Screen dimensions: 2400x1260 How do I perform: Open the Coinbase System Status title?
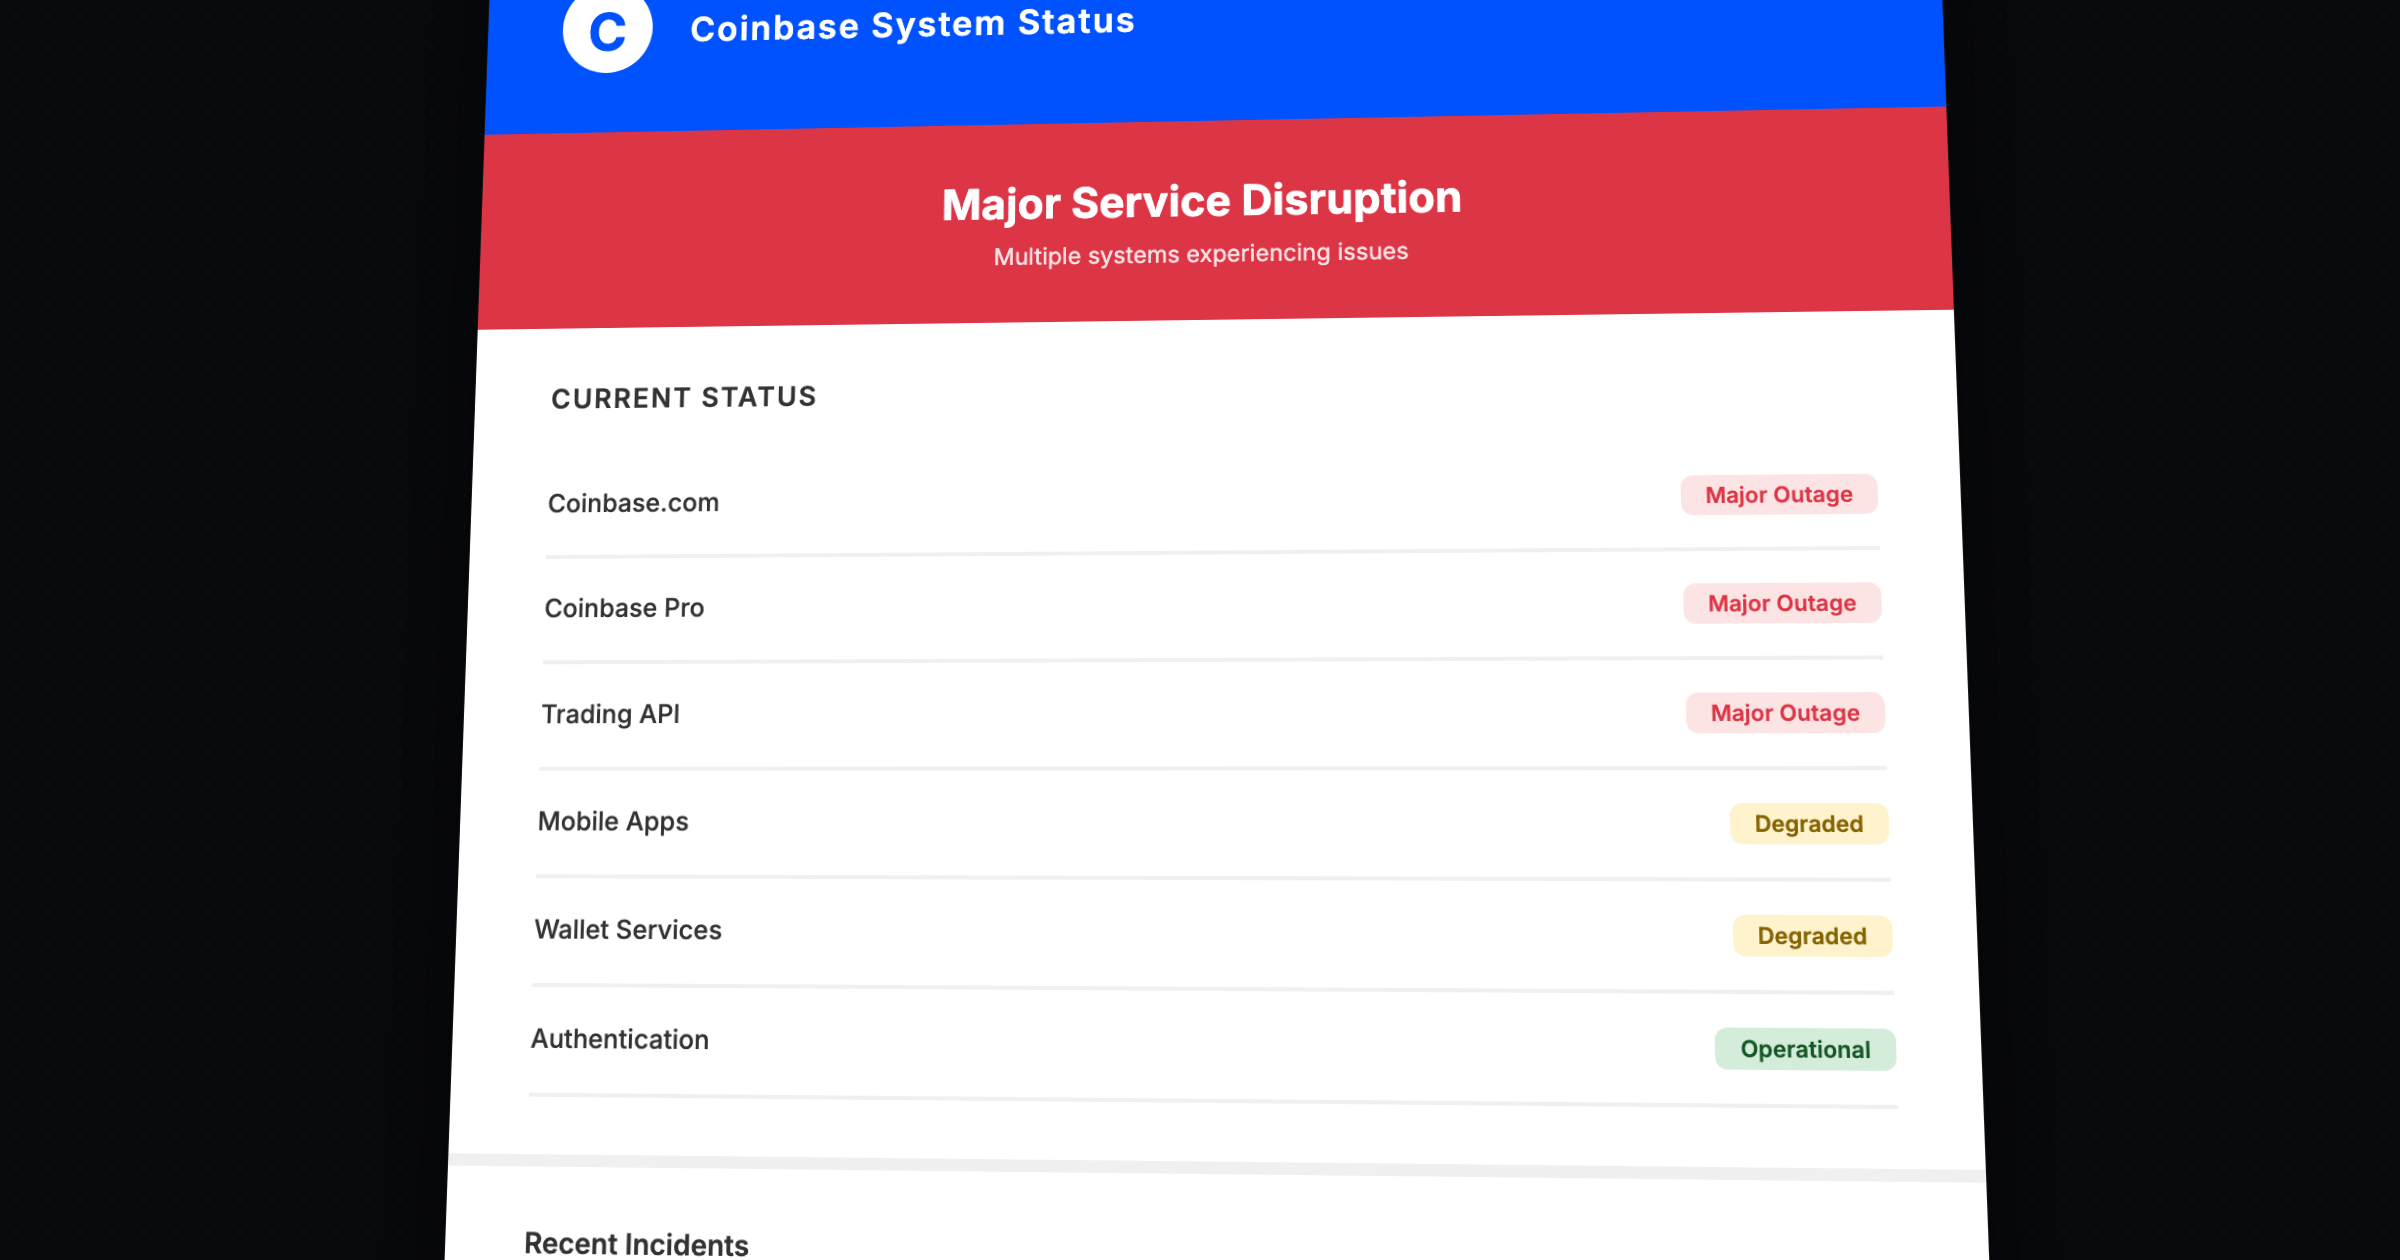click(x=913, y=25)
